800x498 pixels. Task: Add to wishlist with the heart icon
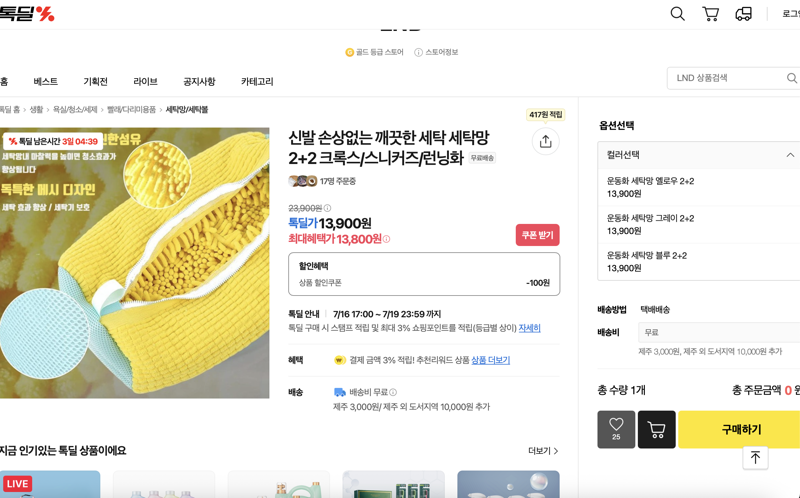(x=616, y=429)
